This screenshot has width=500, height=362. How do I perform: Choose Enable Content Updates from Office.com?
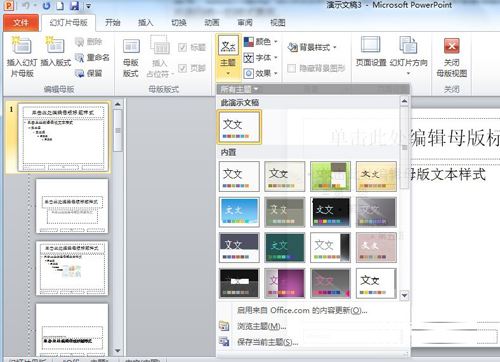point(302,310)
